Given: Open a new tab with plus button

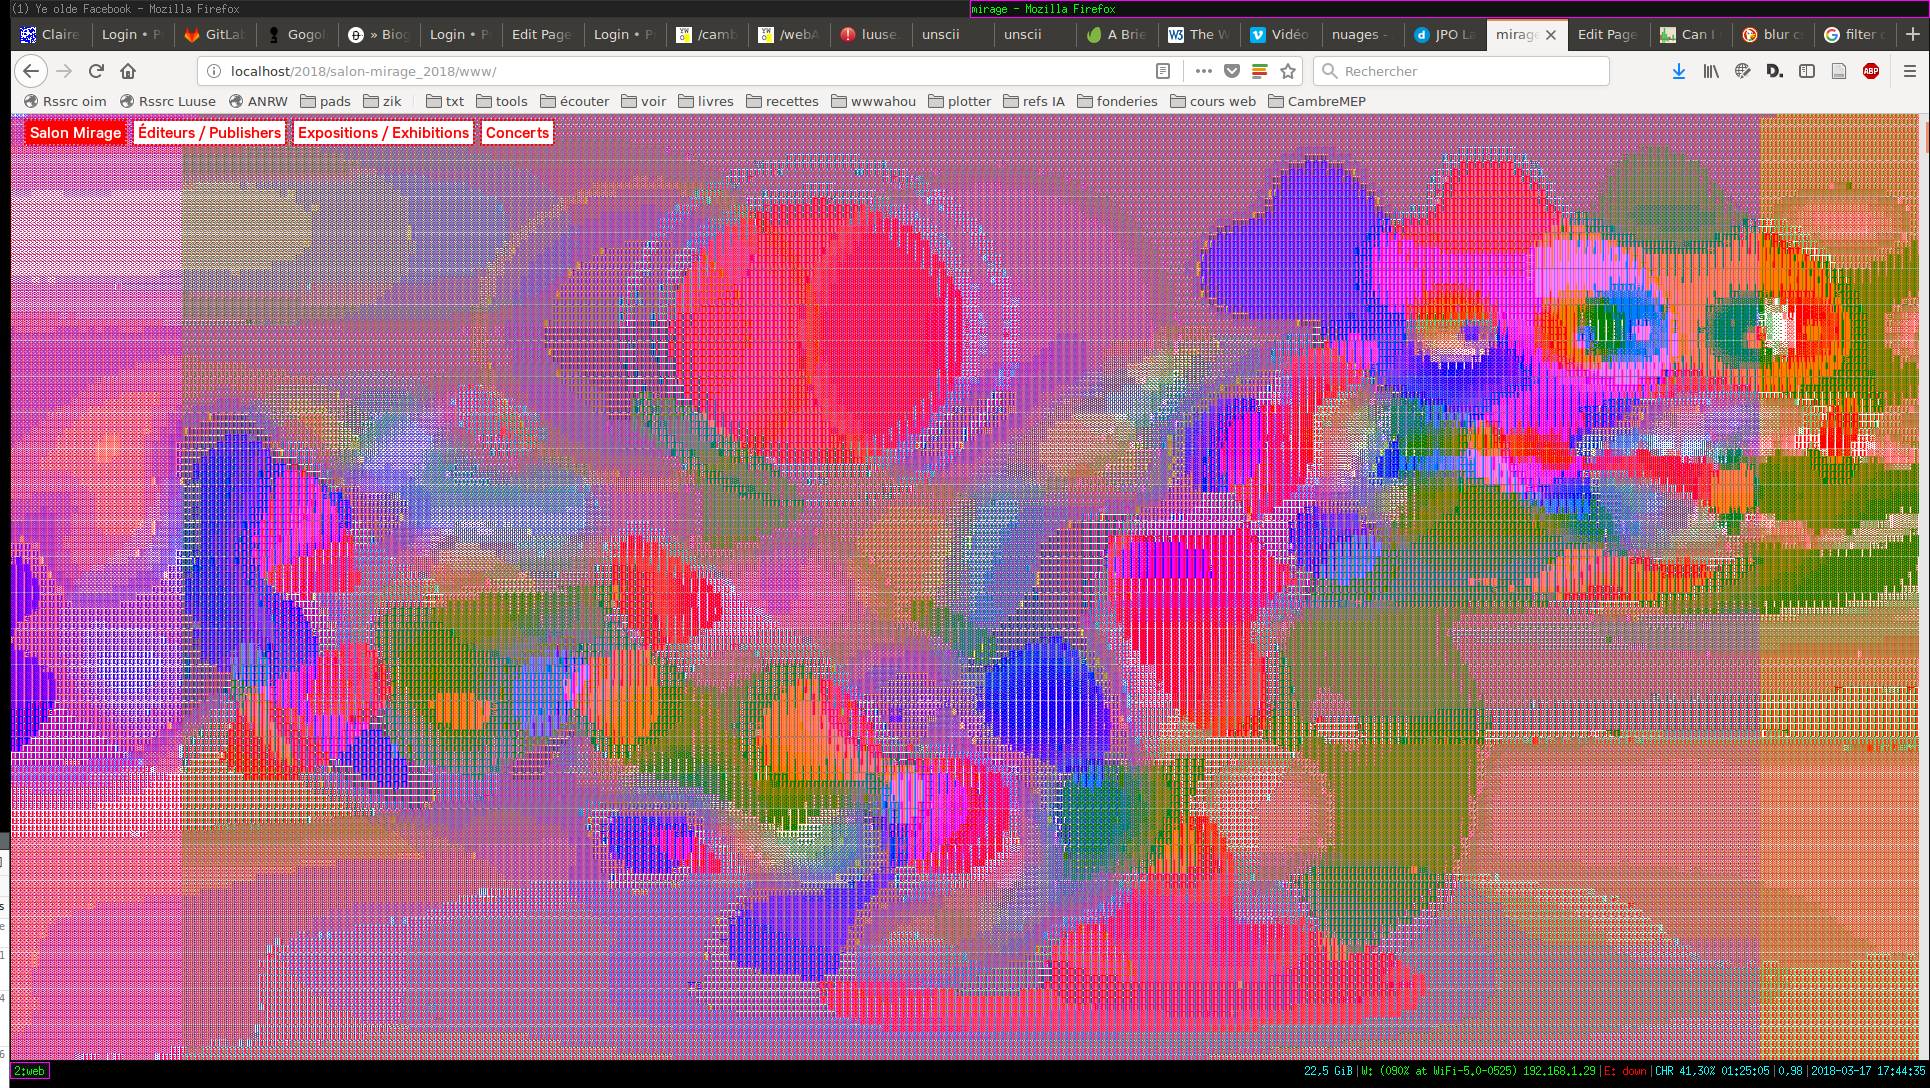Looking at the screenshot, I should point(1912,34).
